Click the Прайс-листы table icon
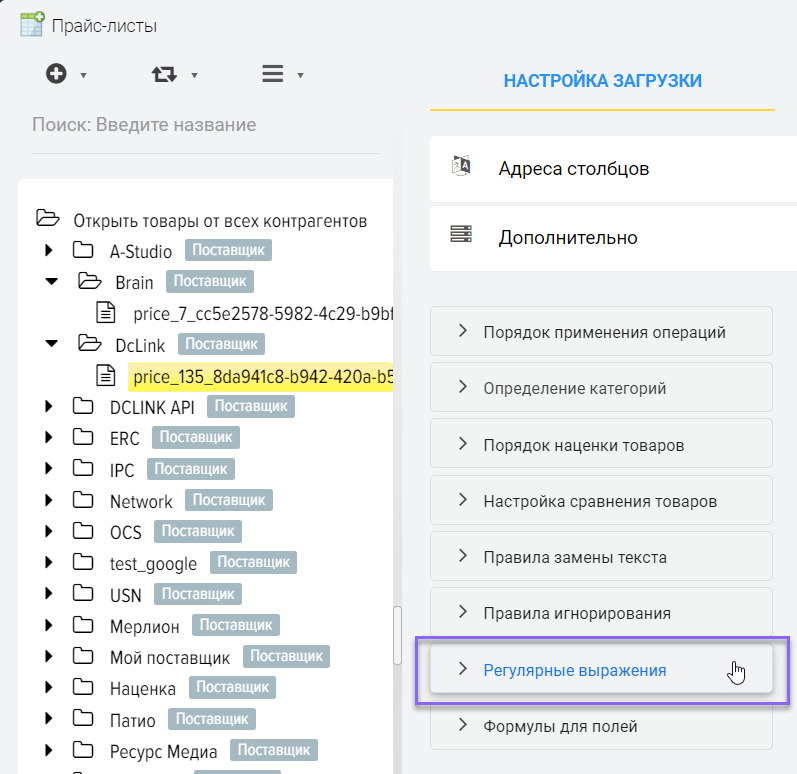797x774 pixels. point(32,24)
